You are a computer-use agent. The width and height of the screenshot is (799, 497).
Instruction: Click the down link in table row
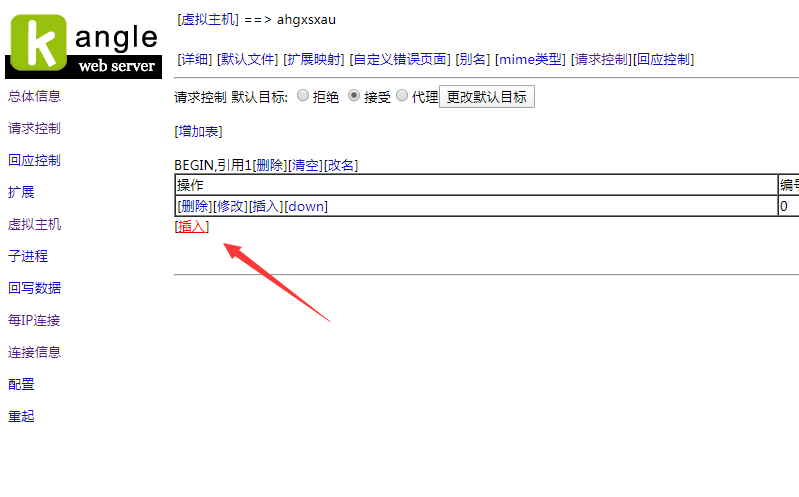[x=305, y=206]
